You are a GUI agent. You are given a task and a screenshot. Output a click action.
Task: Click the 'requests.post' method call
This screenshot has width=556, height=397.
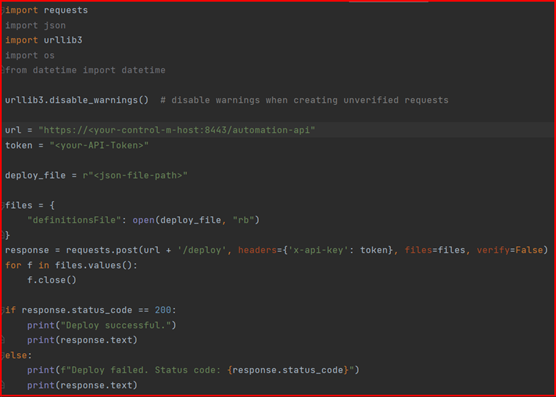coord(102,250)
